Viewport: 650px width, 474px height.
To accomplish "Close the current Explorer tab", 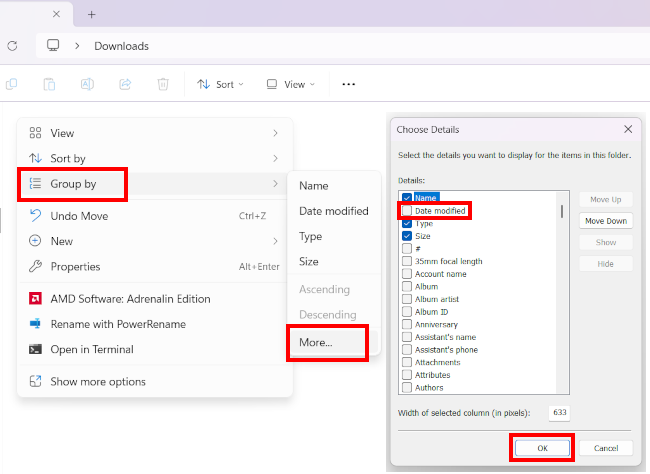I will pos(56,14).
